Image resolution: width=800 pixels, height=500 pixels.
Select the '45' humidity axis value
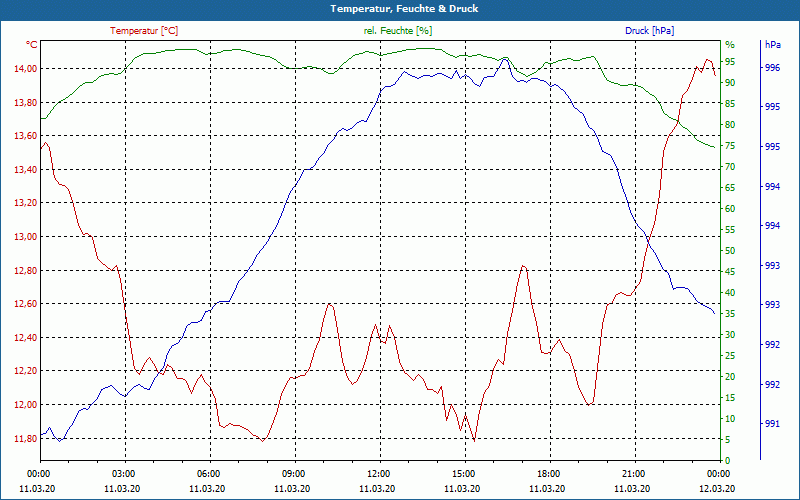coord(730,272)
